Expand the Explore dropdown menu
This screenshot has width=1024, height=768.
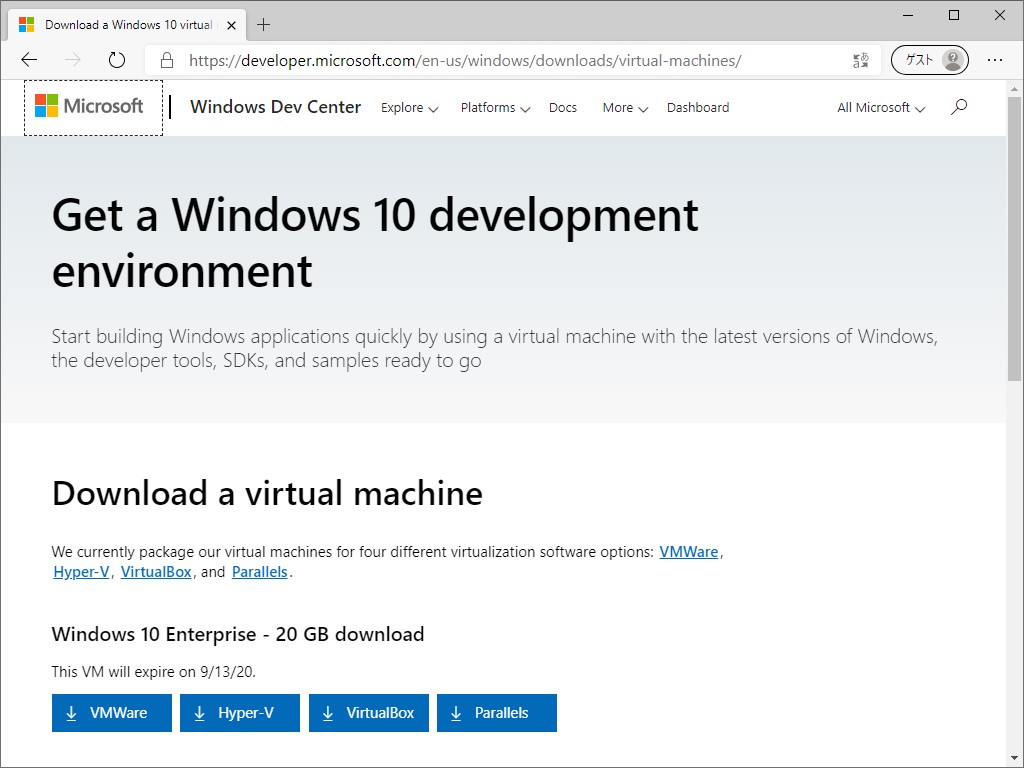point(408,108)
